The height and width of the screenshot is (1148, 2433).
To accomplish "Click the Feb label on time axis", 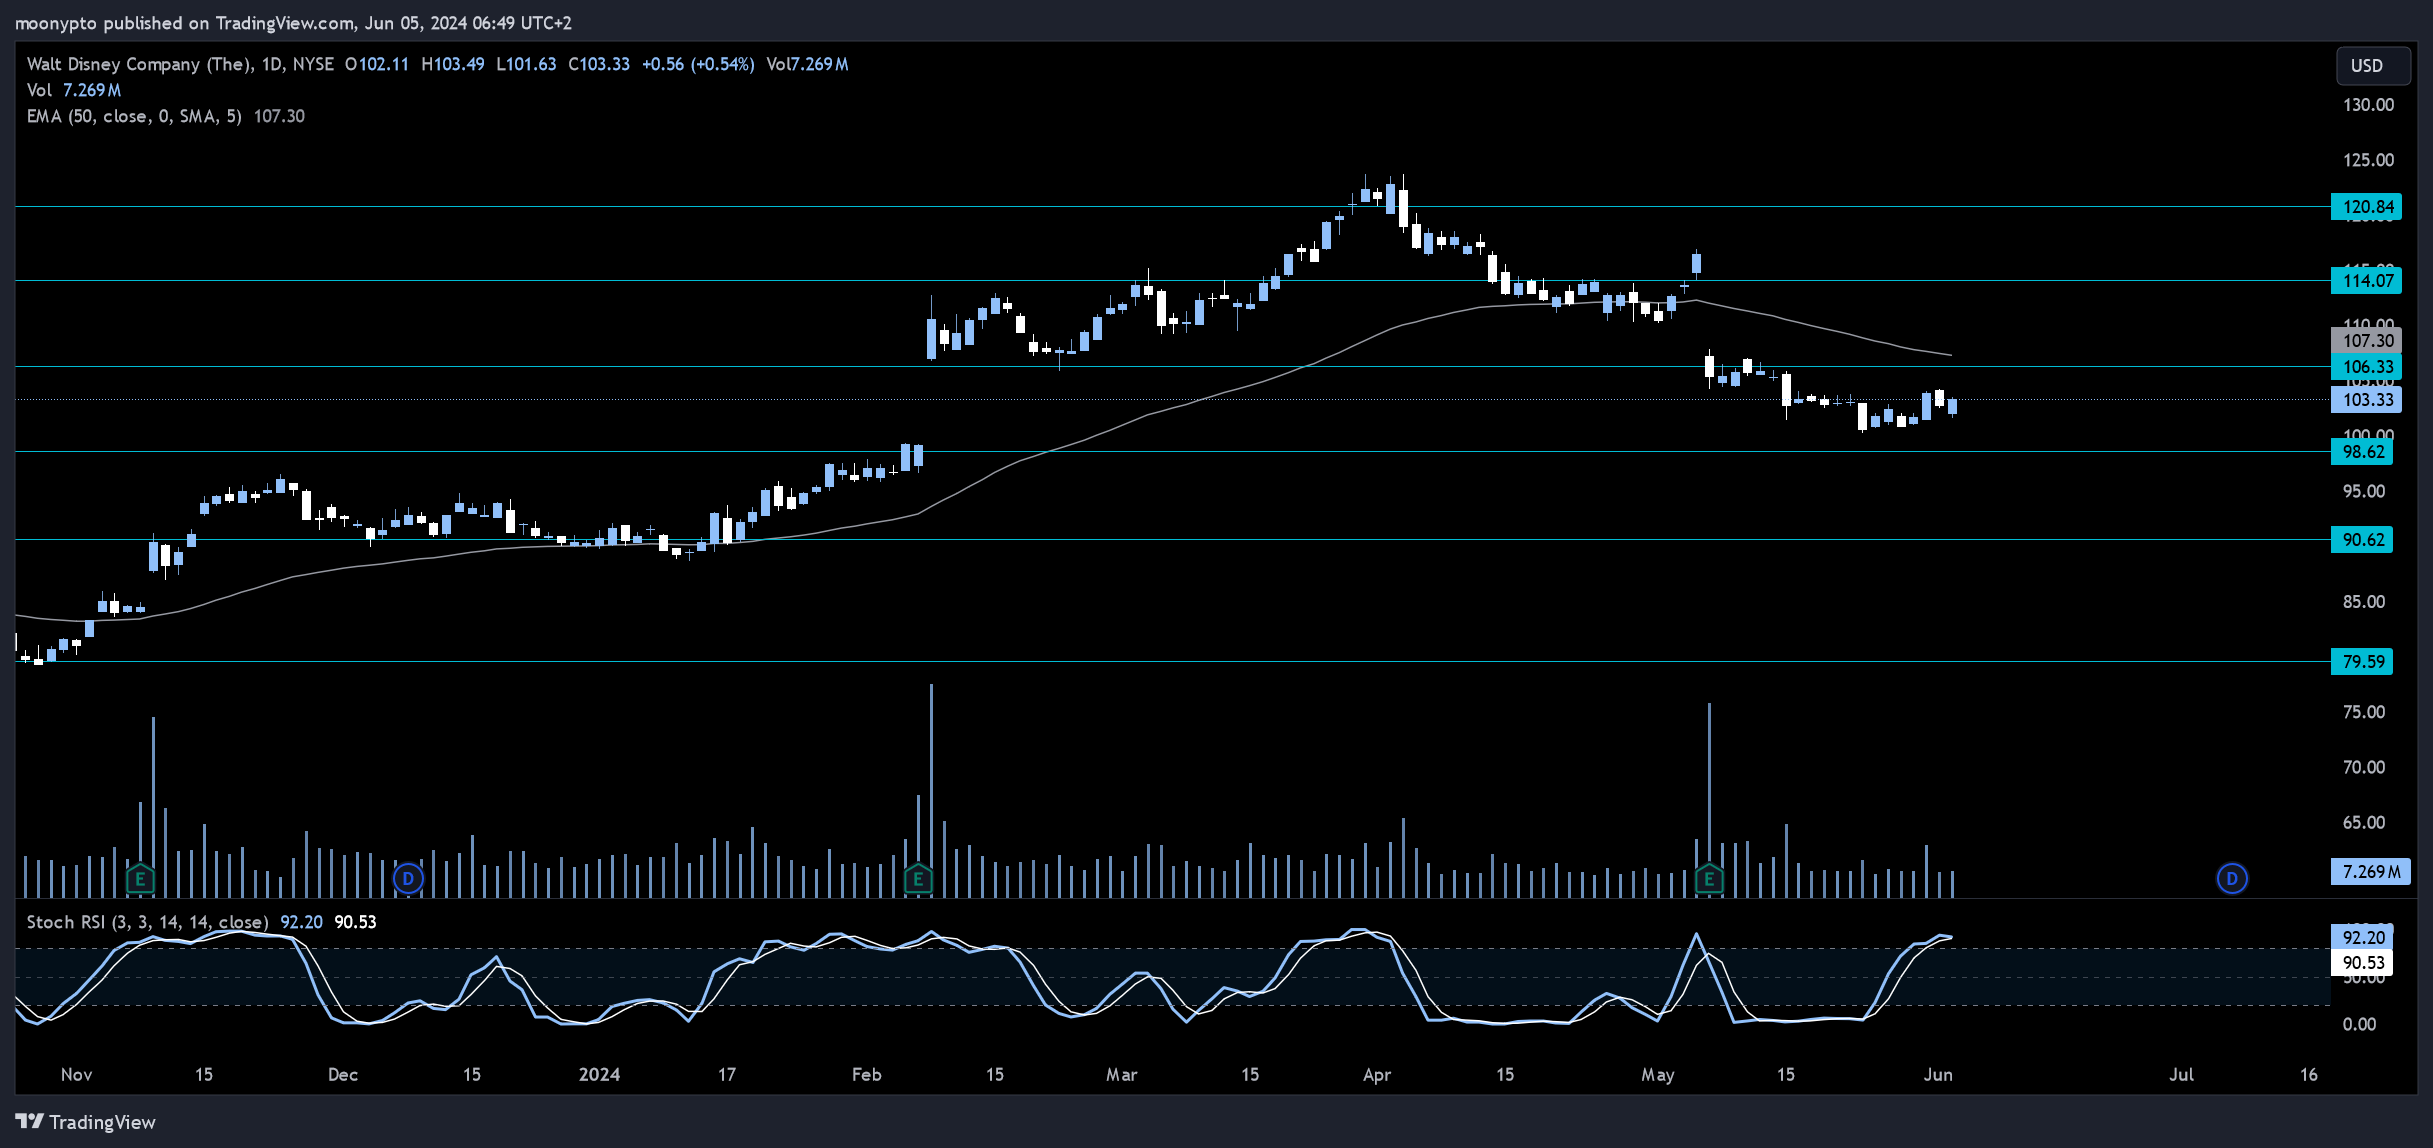I will (x=866, y=1074).
